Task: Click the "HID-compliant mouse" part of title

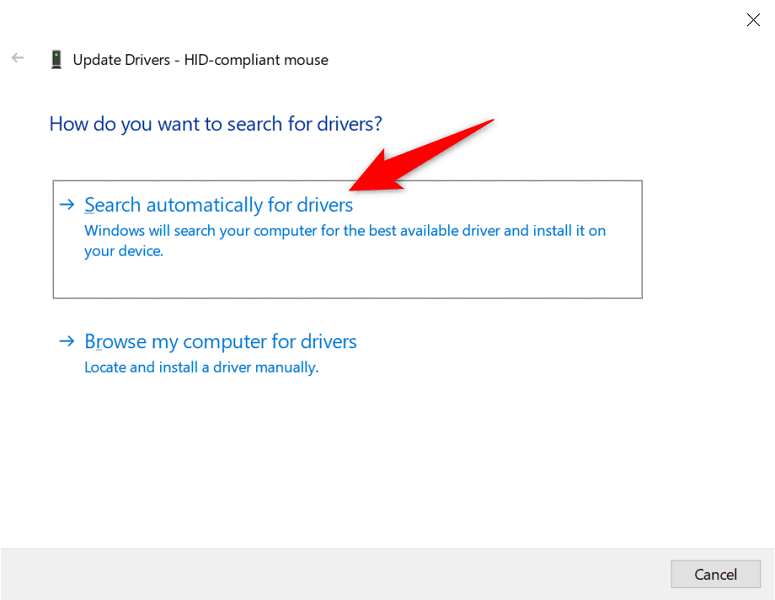Action: [256, 60]
